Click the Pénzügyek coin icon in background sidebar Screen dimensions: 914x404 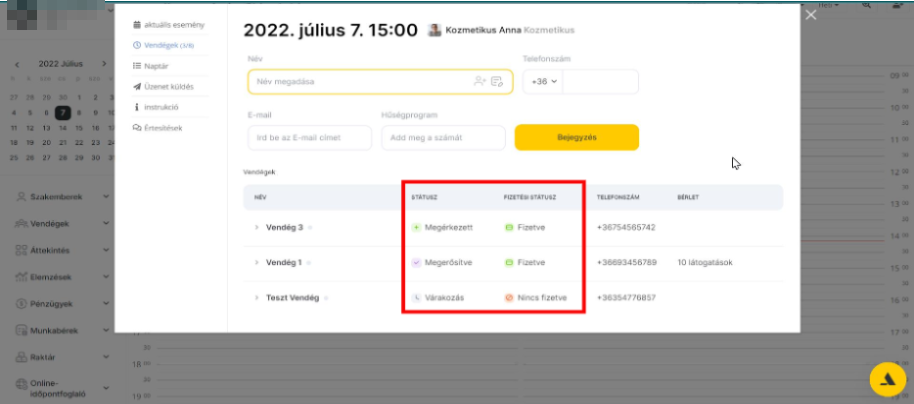tap(22, 304)
